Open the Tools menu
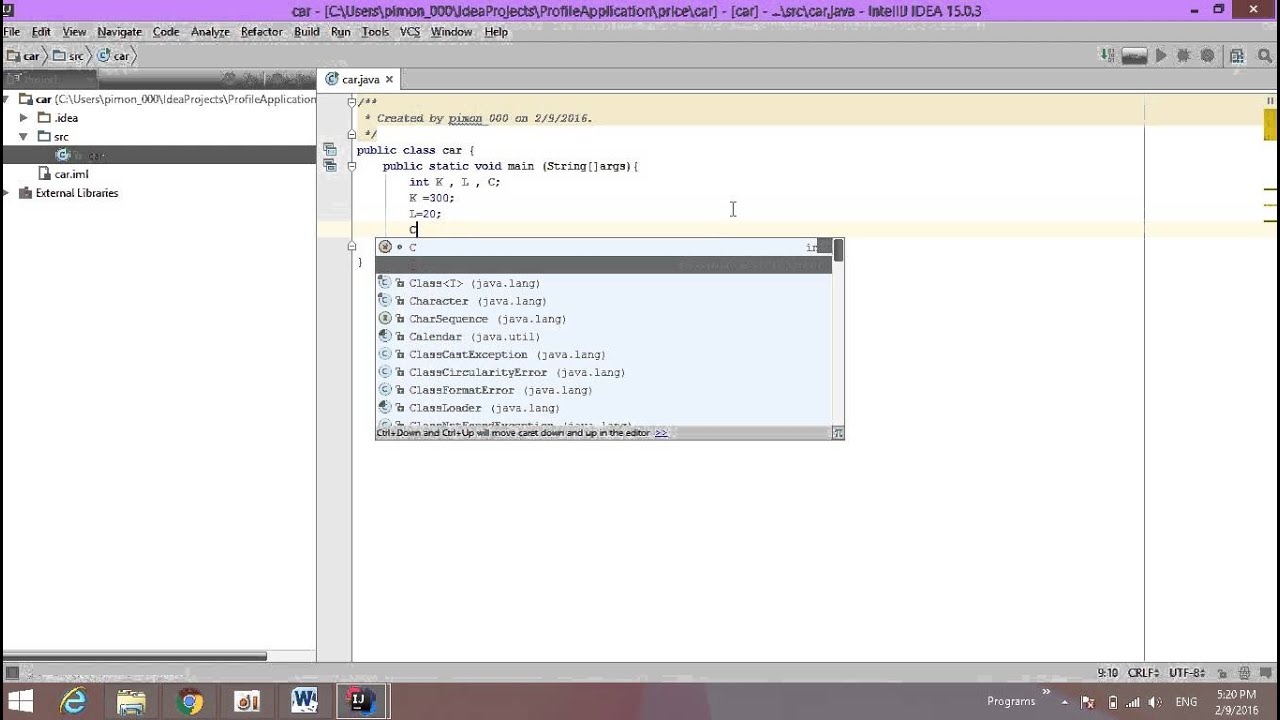Screen dimensions: 1280x720 tap(375, 32)
